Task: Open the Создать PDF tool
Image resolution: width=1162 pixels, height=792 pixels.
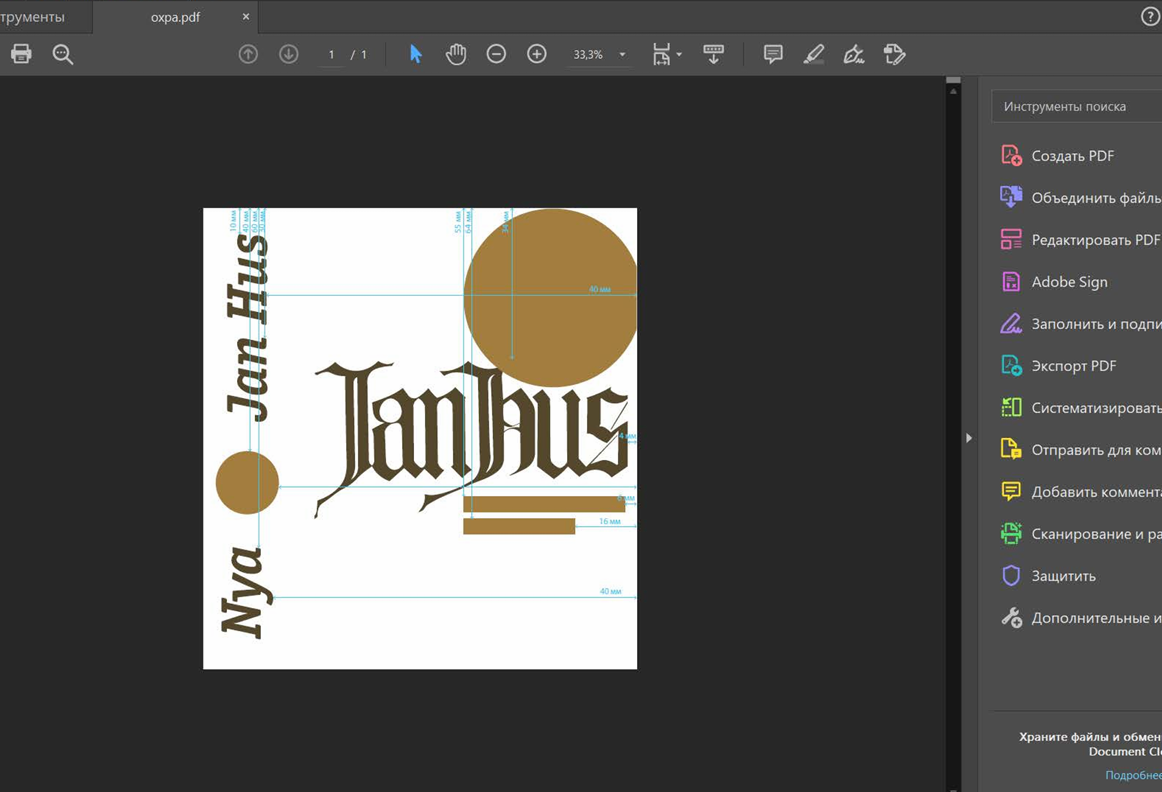Action: [1073, 156]
